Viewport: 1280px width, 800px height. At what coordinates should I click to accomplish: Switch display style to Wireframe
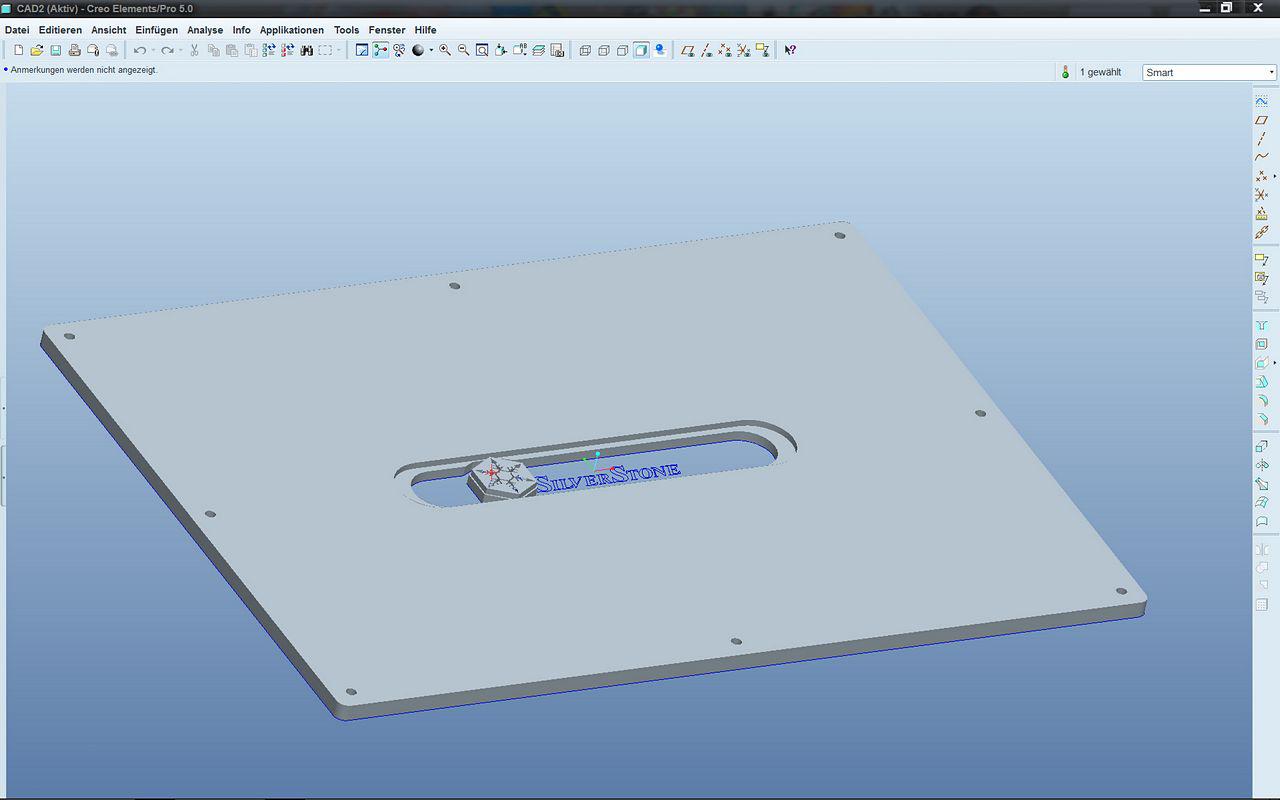pyautogui.click(x=585, y=50)
